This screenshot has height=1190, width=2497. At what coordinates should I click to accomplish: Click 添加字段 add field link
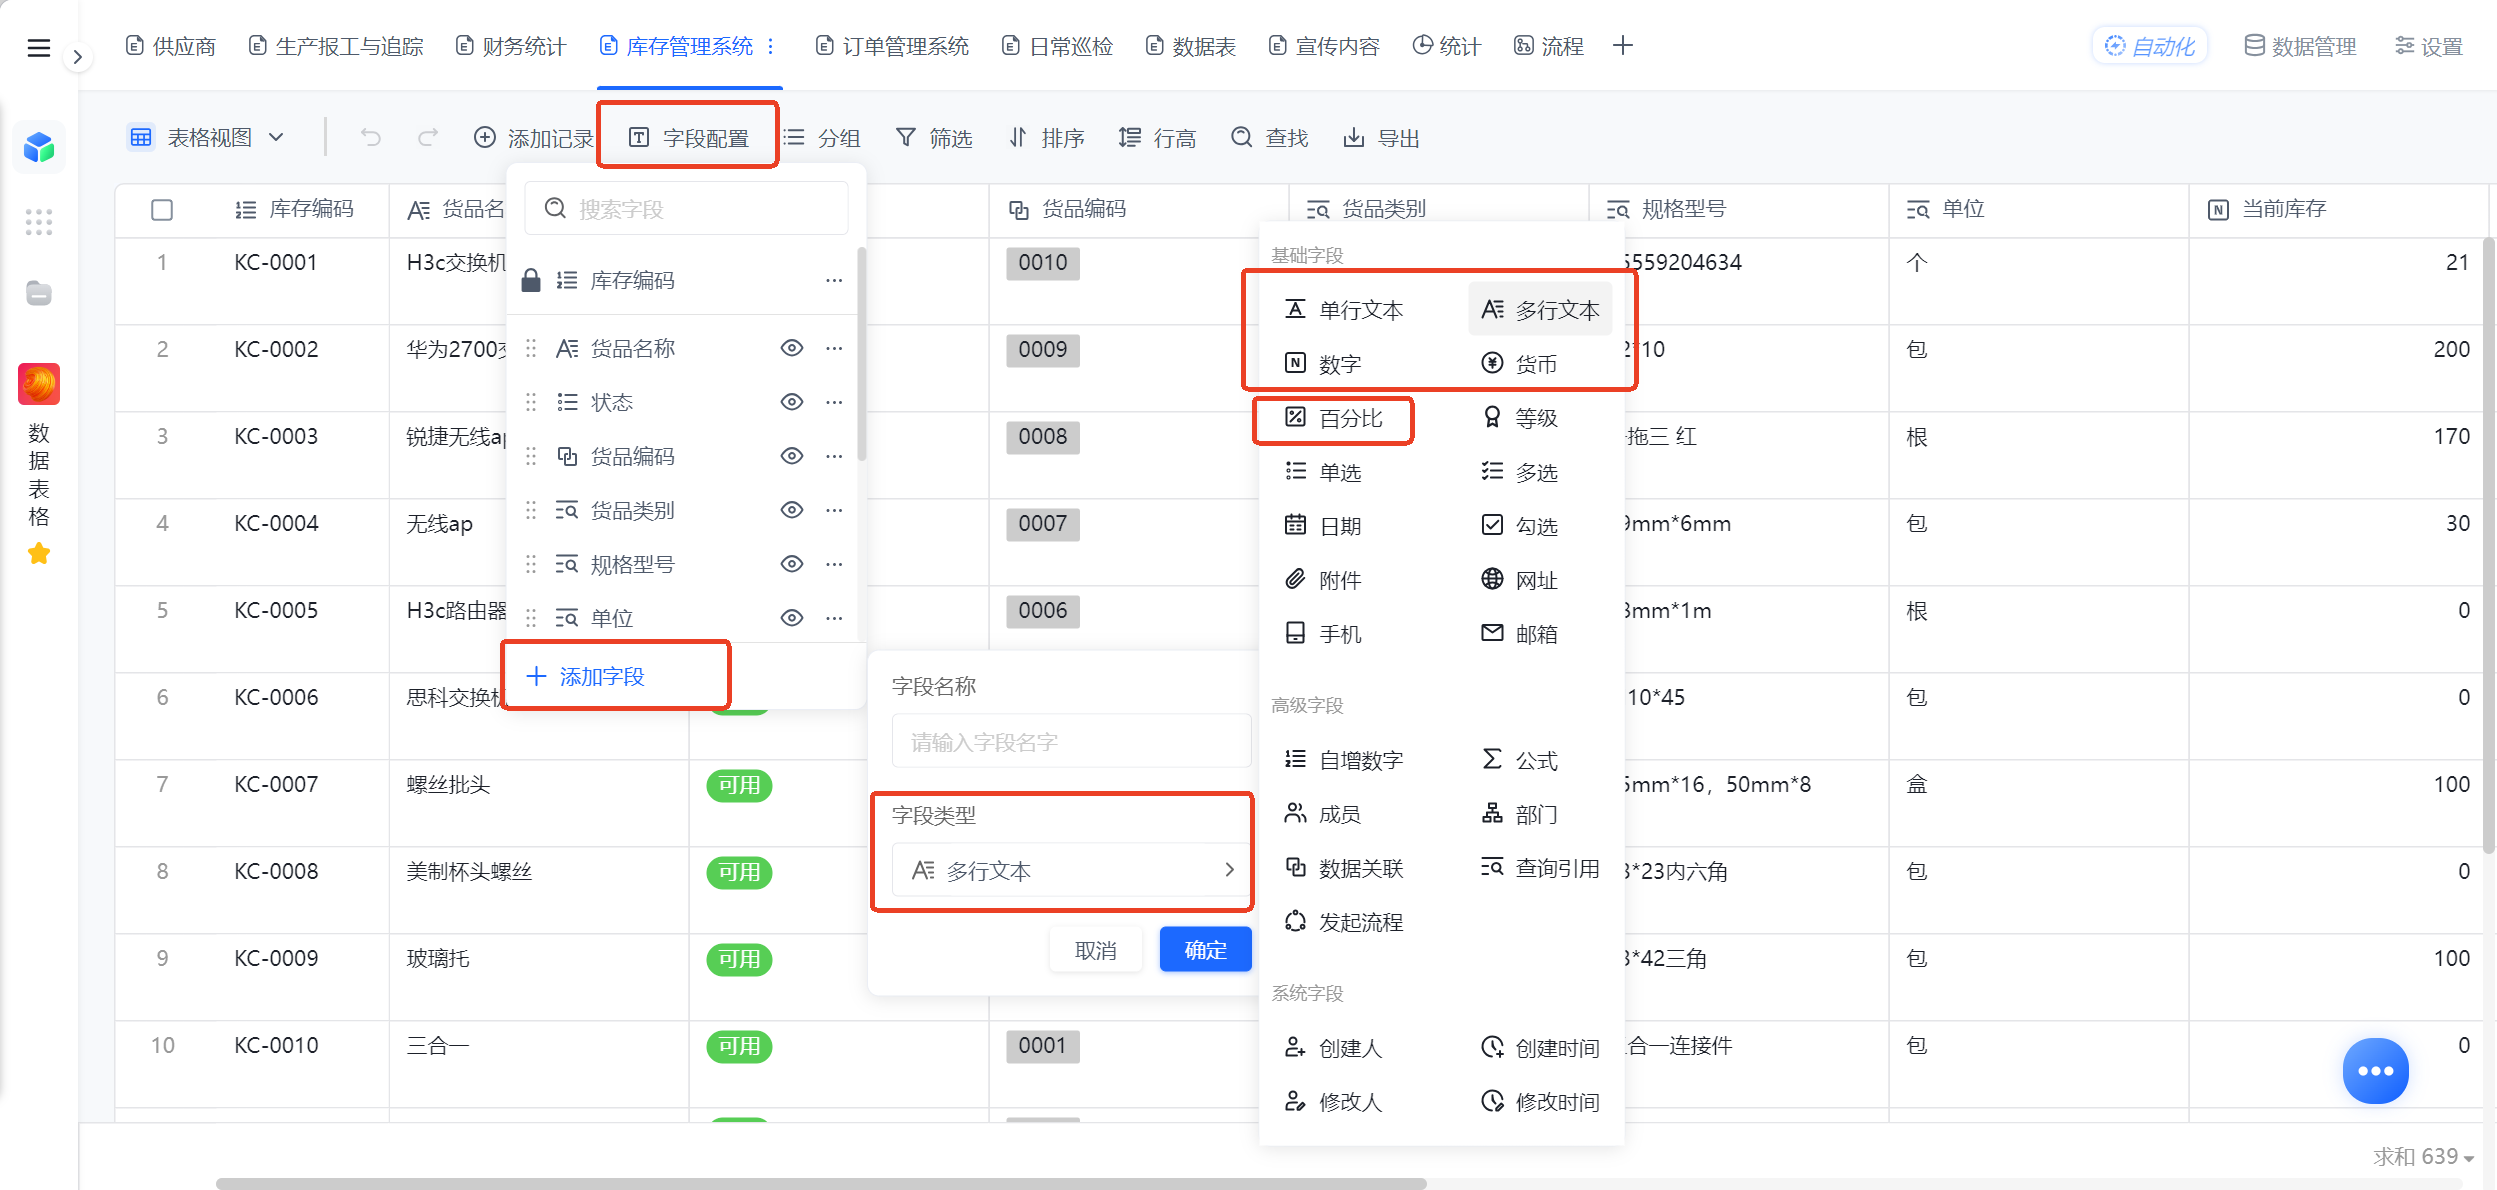click(x=586, y=677)
